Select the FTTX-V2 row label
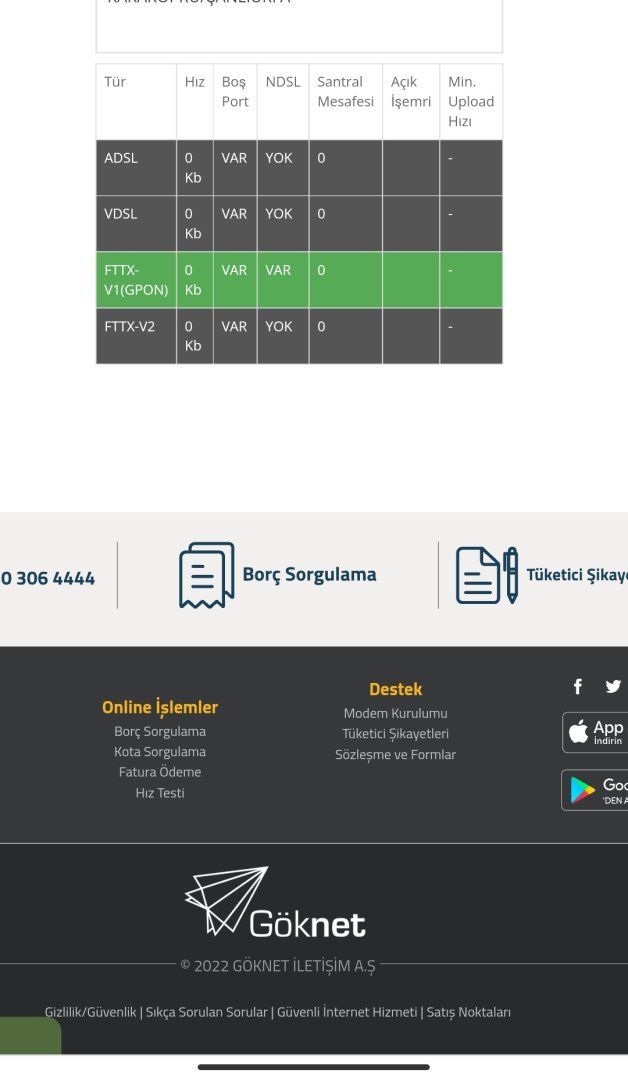The width and height of the screenshot is (628, 1080). click(x=129, y=326)
